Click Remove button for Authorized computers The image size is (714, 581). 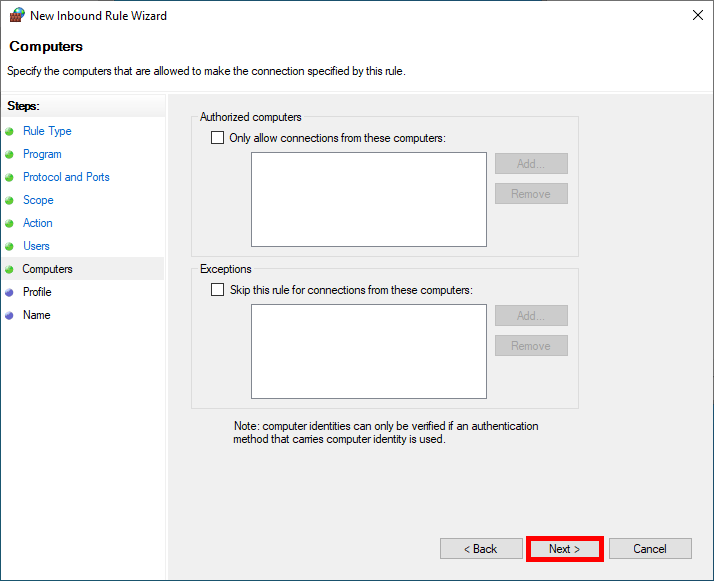531,194
